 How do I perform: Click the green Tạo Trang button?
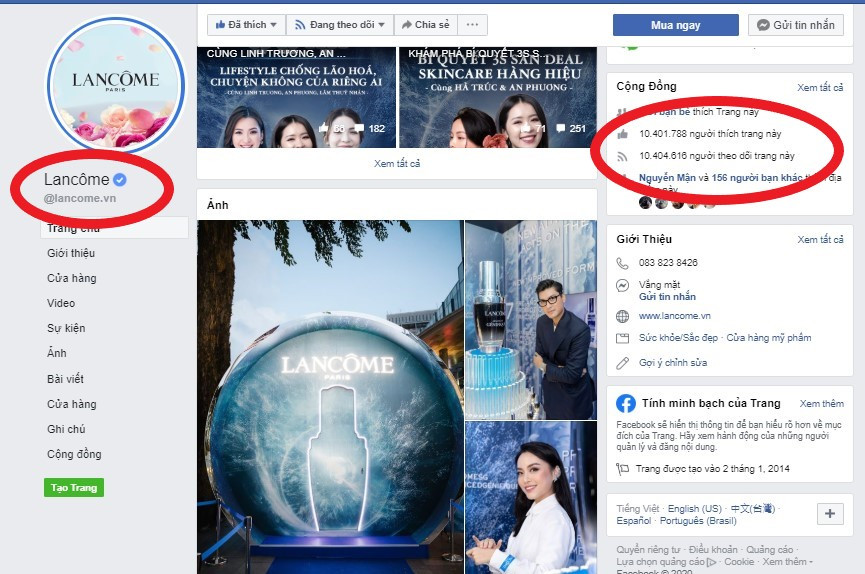point(74,488)
